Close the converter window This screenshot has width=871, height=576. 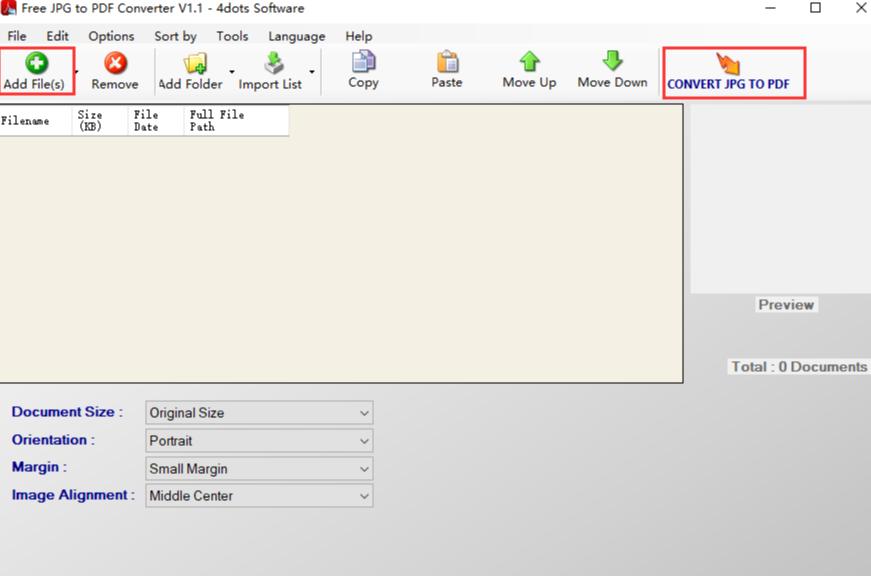coord(861,8)
